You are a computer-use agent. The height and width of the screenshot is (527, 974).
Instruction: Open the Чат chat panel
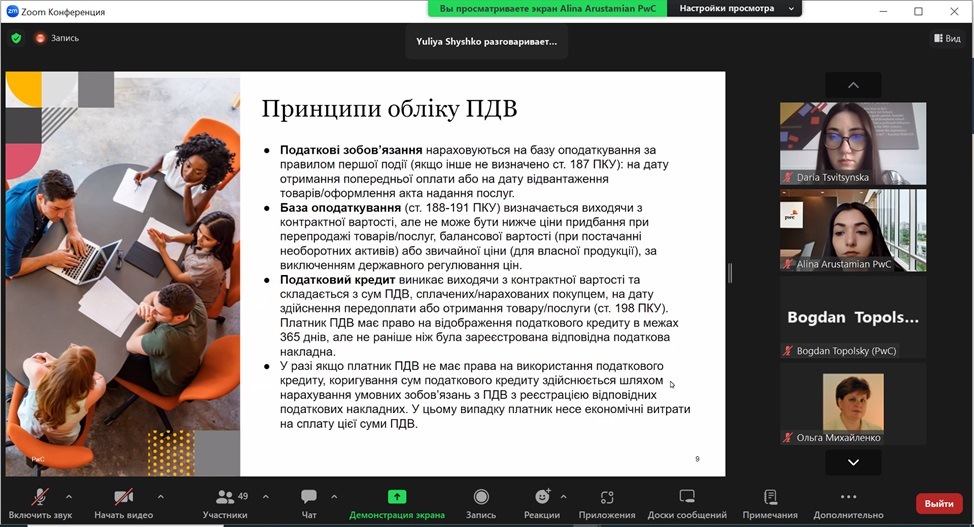tap(309, 503)
